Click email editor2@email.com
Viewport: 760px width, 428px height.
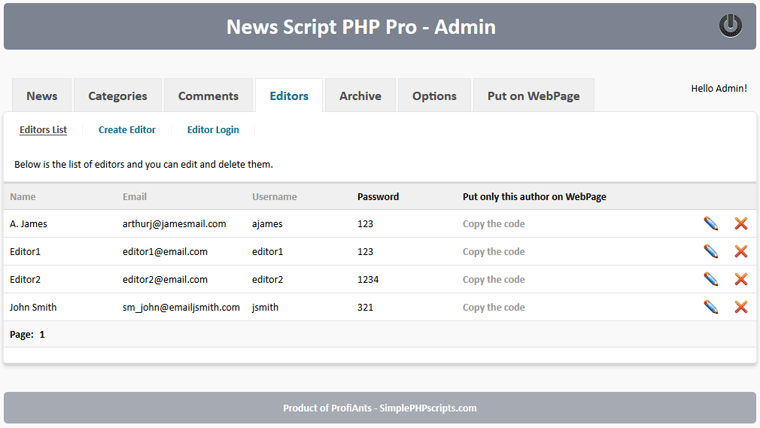tap(165, 279)
